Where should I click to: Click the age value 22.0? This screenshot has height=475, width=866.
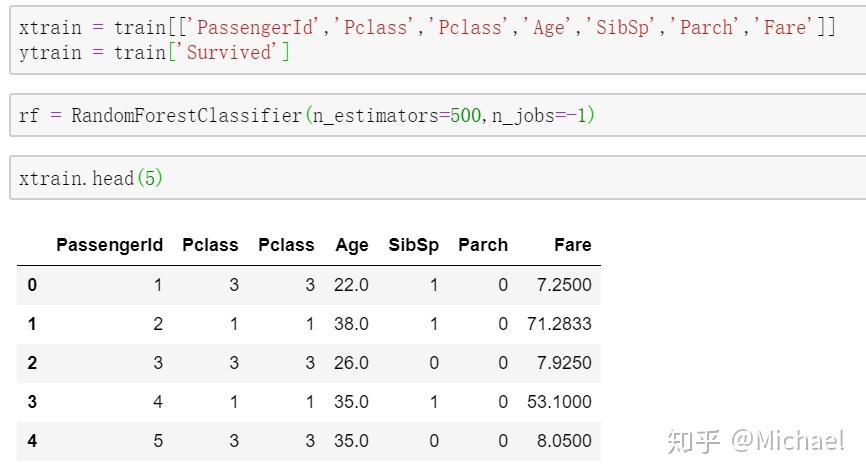click(x=351, y=285)
